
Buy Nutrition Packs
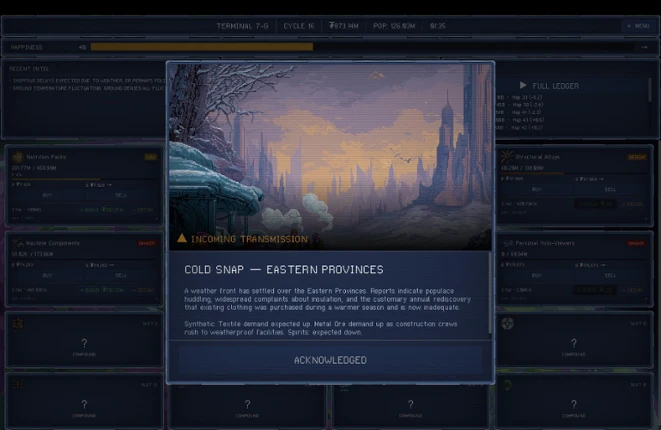coord(47,195)
